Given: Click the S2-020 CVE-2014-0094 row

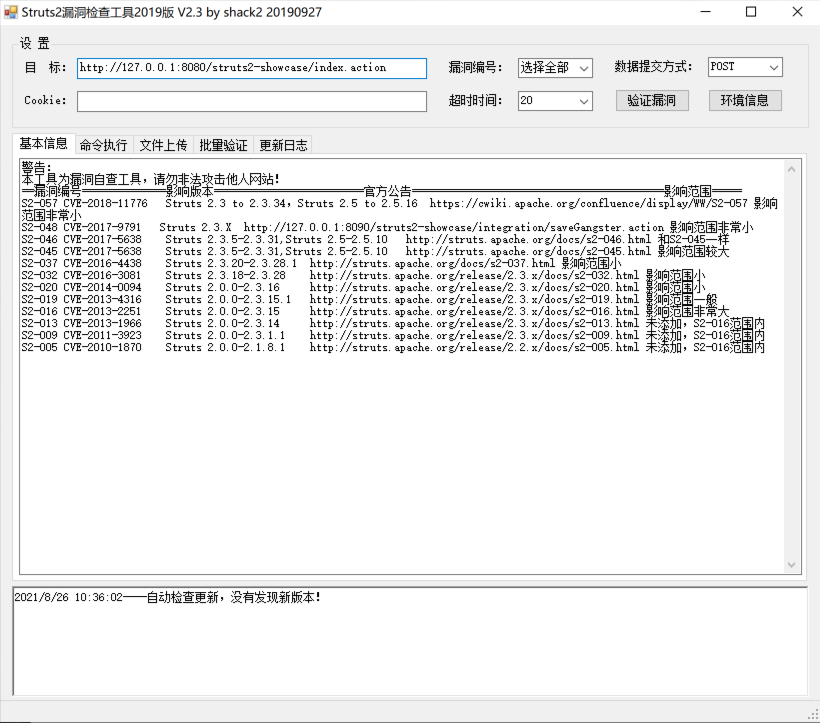Looking at the screenshot, I should 363,288.
